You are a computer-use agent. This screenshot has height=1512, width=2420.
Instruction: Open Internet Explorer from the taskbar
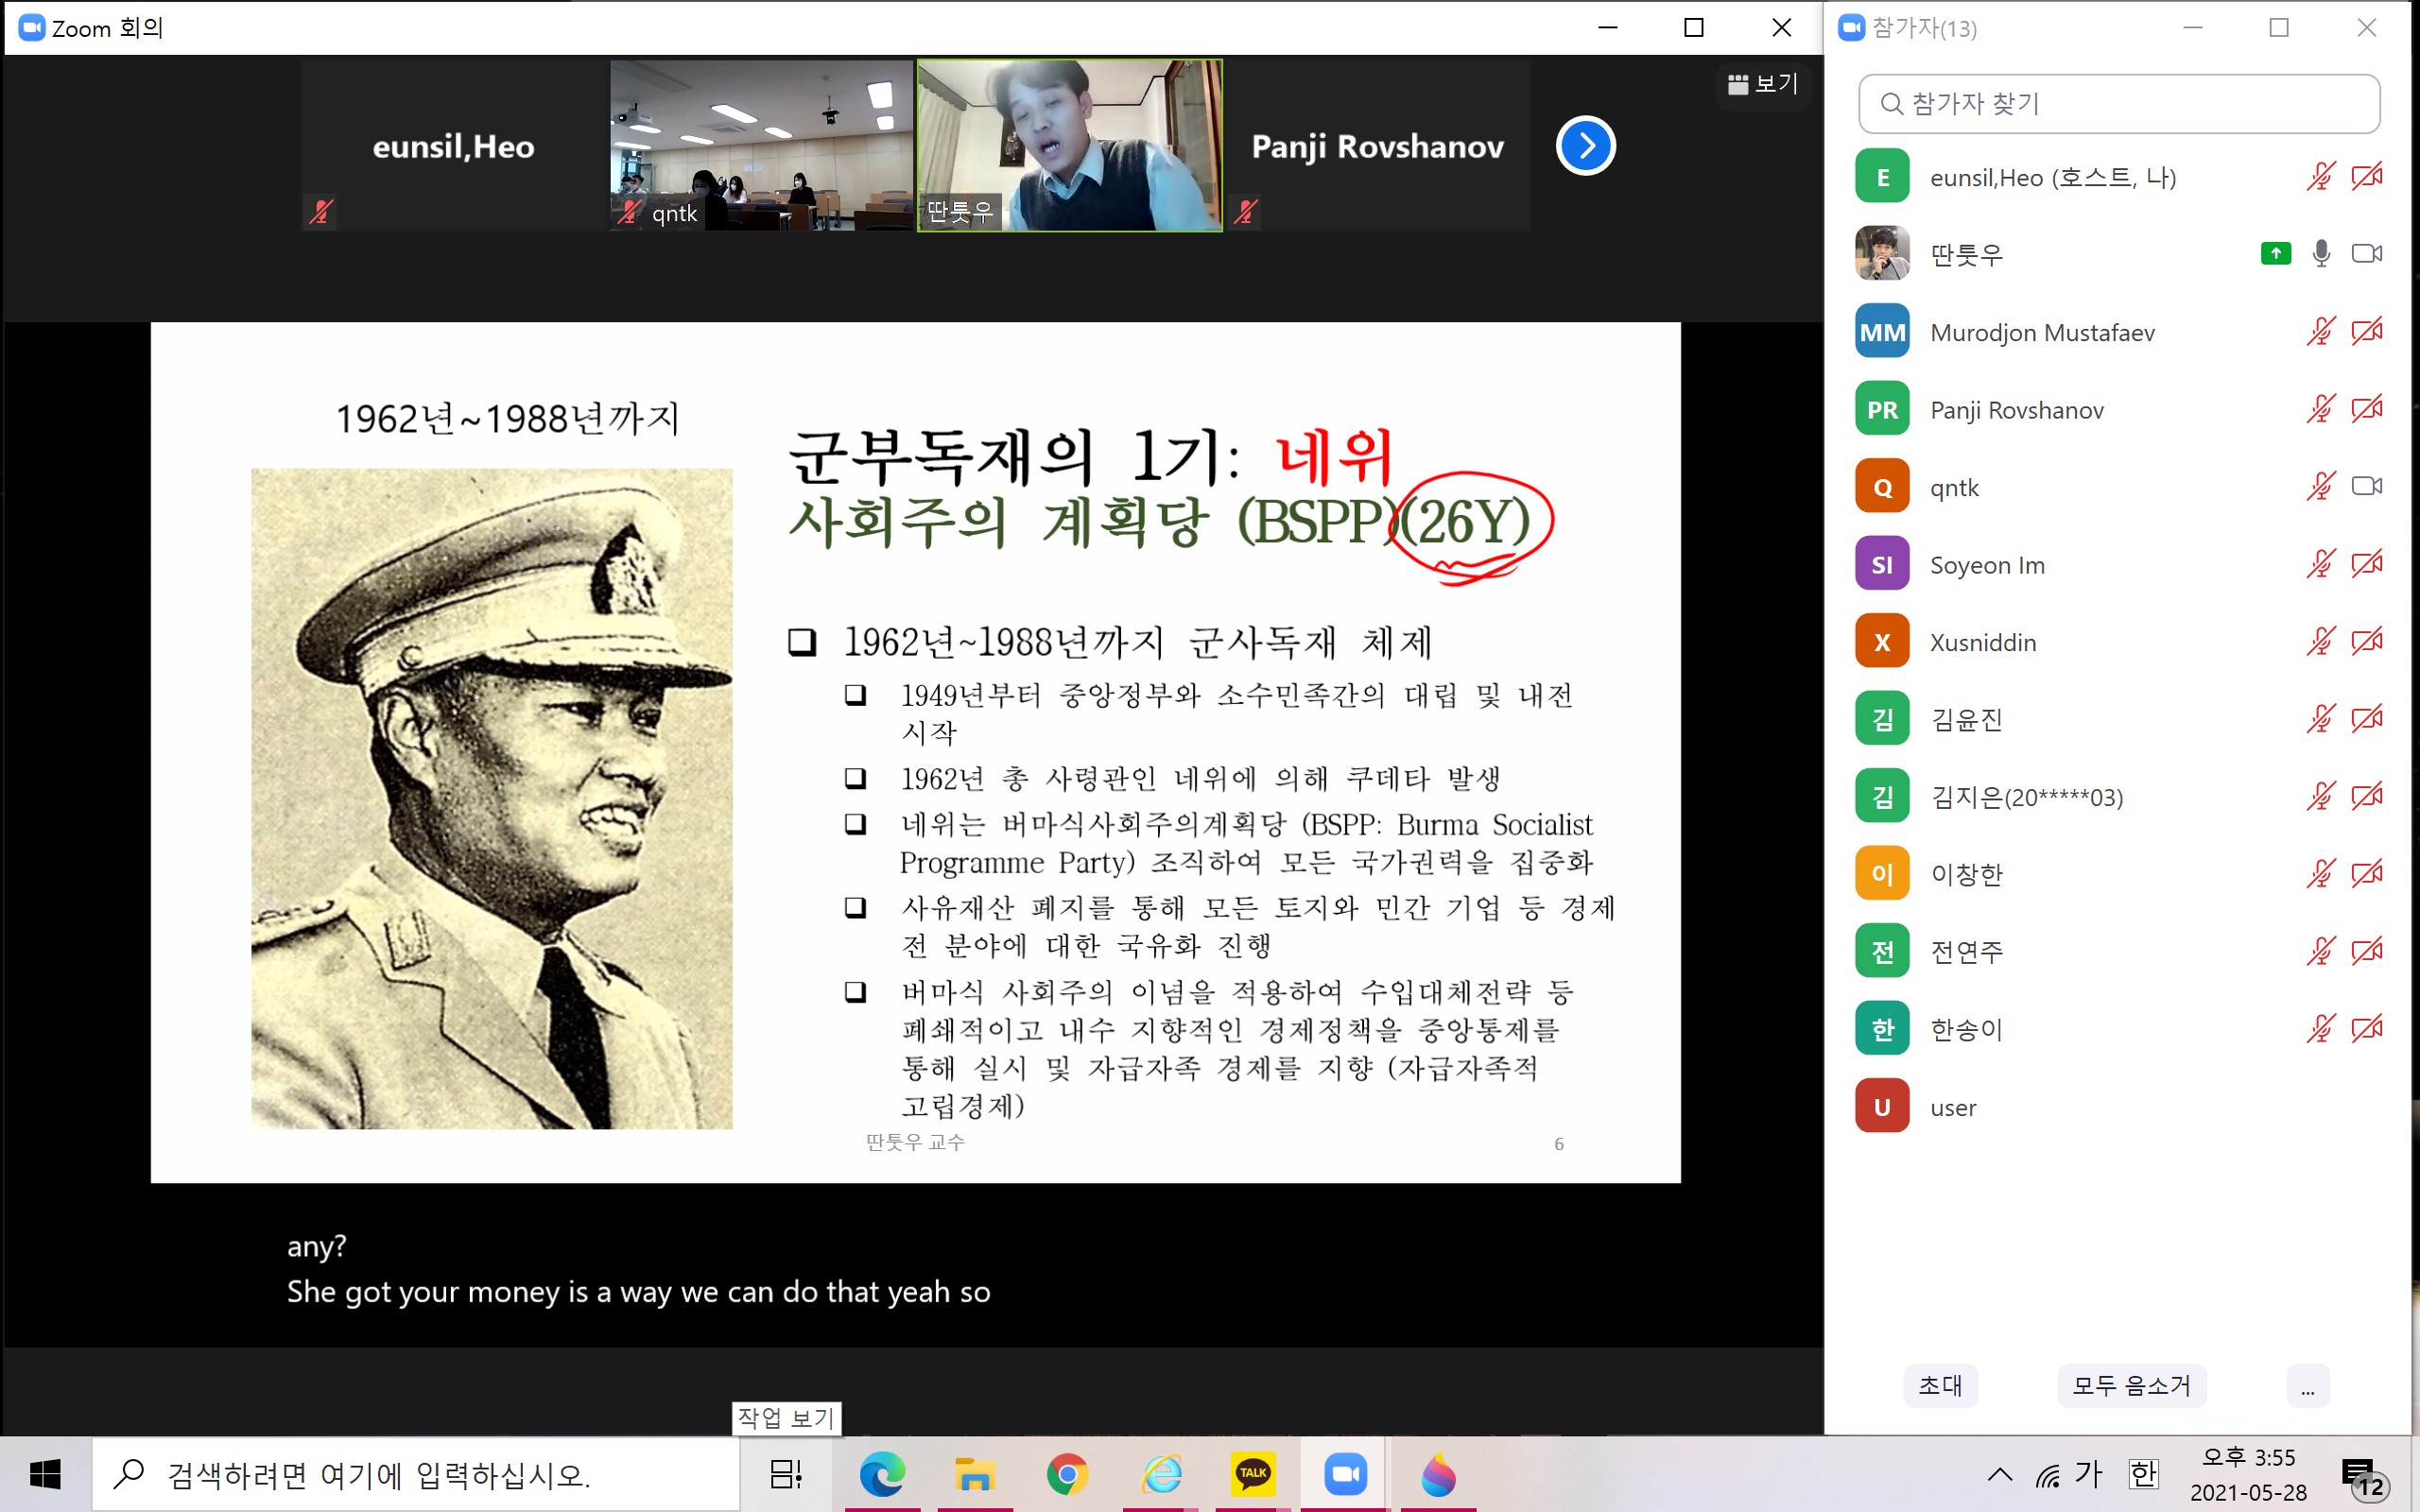1160,1474
